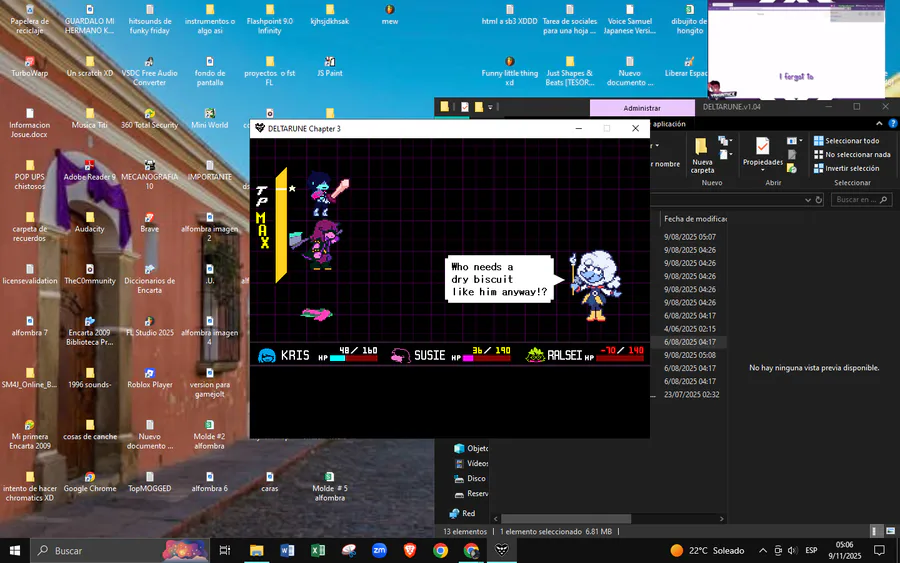Click the scroll right arrow in Explorer
The height and width of the screenshot is (563, 900).
[721, 518]
